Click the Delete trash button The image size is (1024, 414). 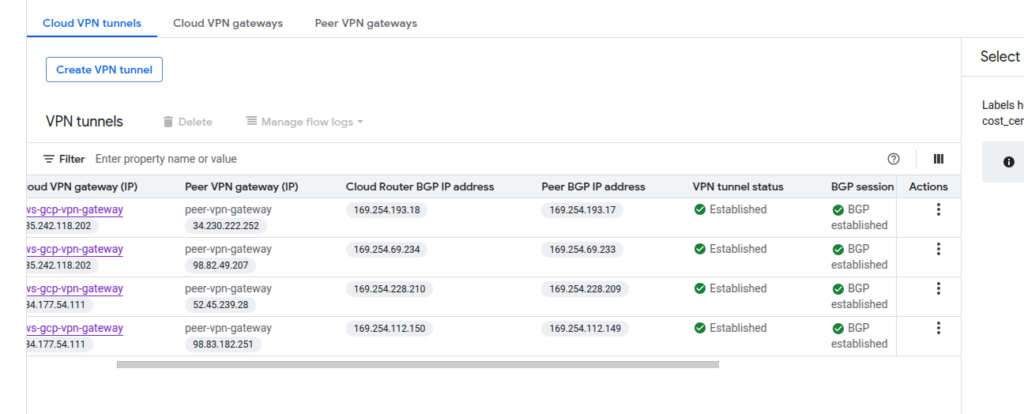187,122
